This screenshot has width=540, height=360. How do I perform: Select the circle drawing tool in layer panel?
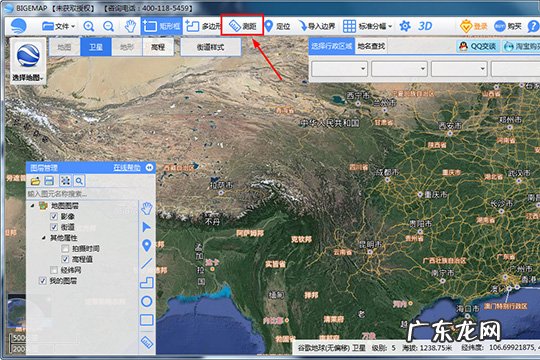[147, 301]
